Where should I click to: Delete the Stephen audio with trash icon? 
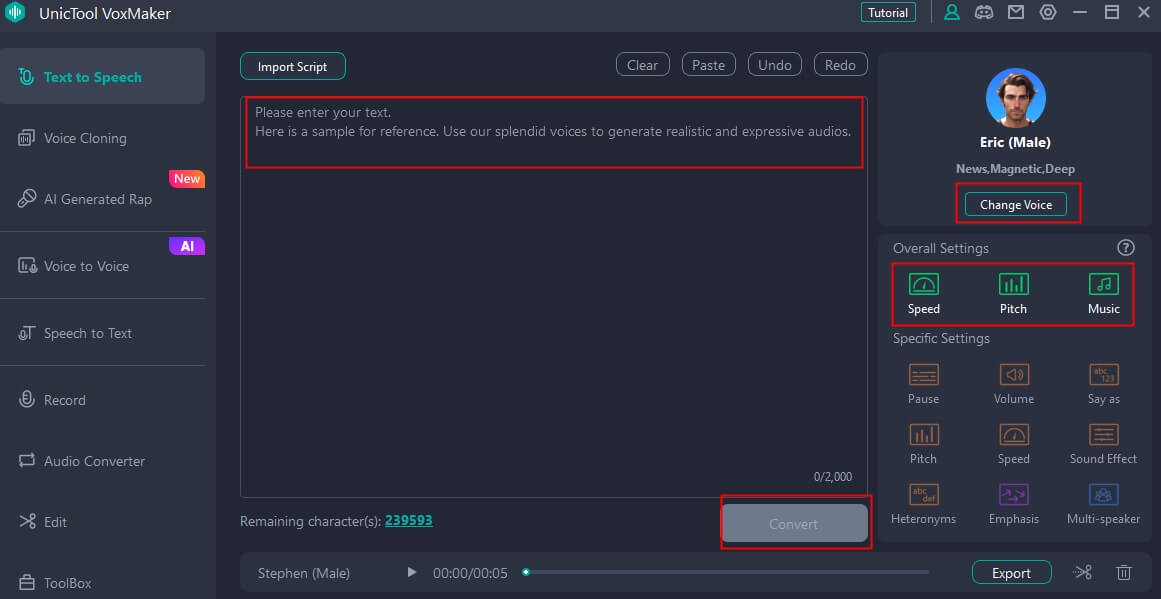point(1124,573)
